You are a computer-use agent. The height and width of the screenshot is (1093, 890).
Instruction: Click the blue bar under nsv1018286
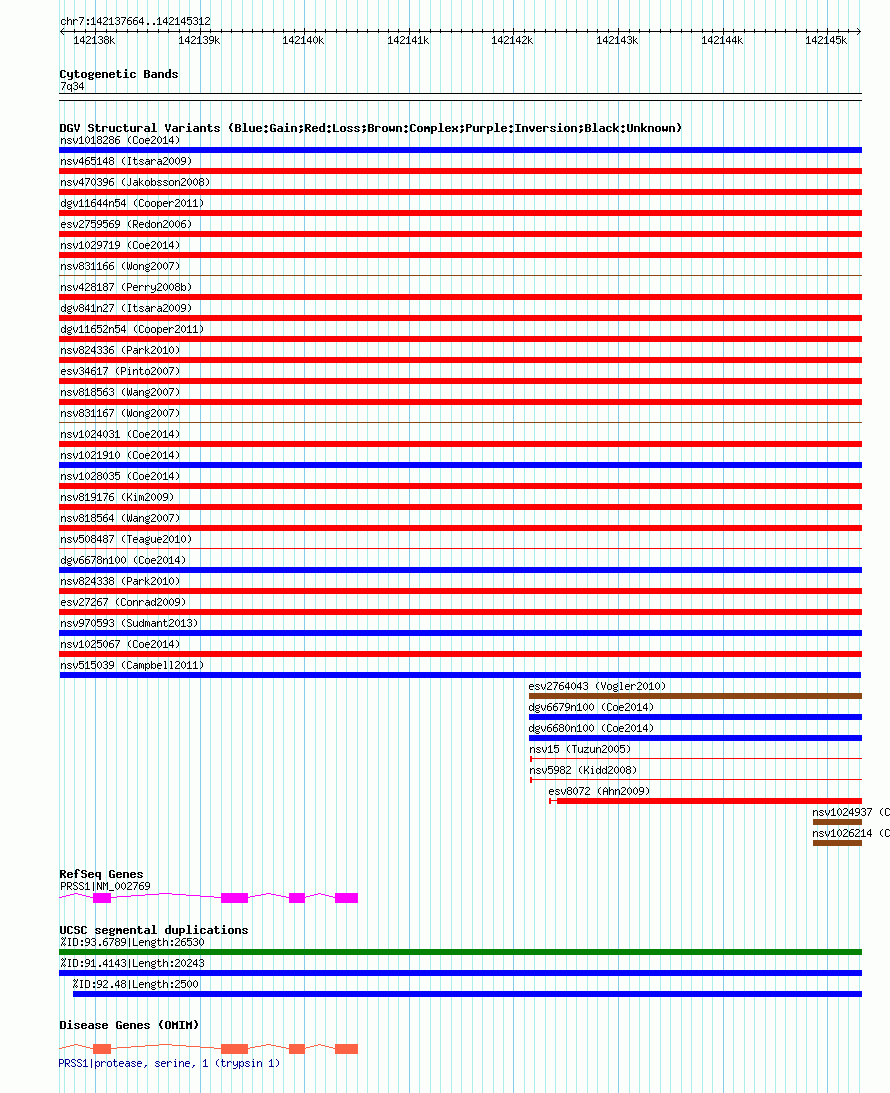point(461,150)
